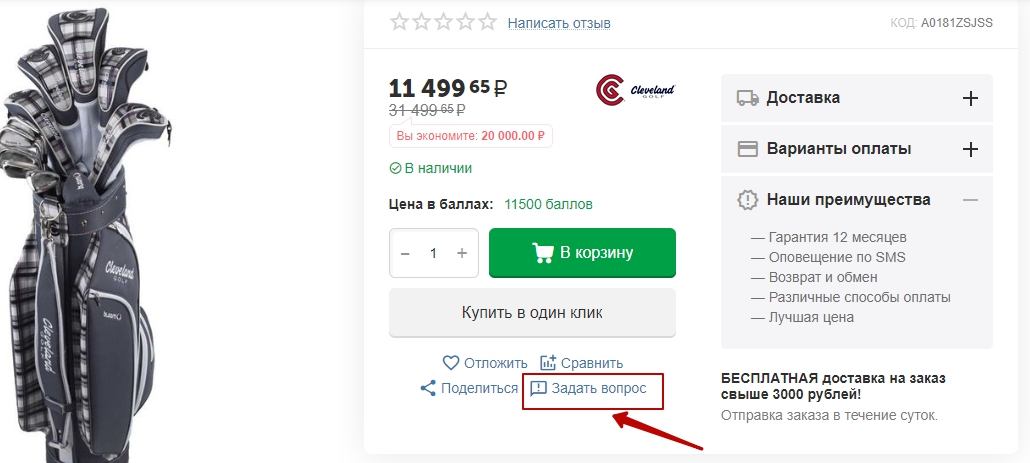Click the heart icon next to Отложить
The width and height of the screenshot is (1030, 463).
click(450, 363)
